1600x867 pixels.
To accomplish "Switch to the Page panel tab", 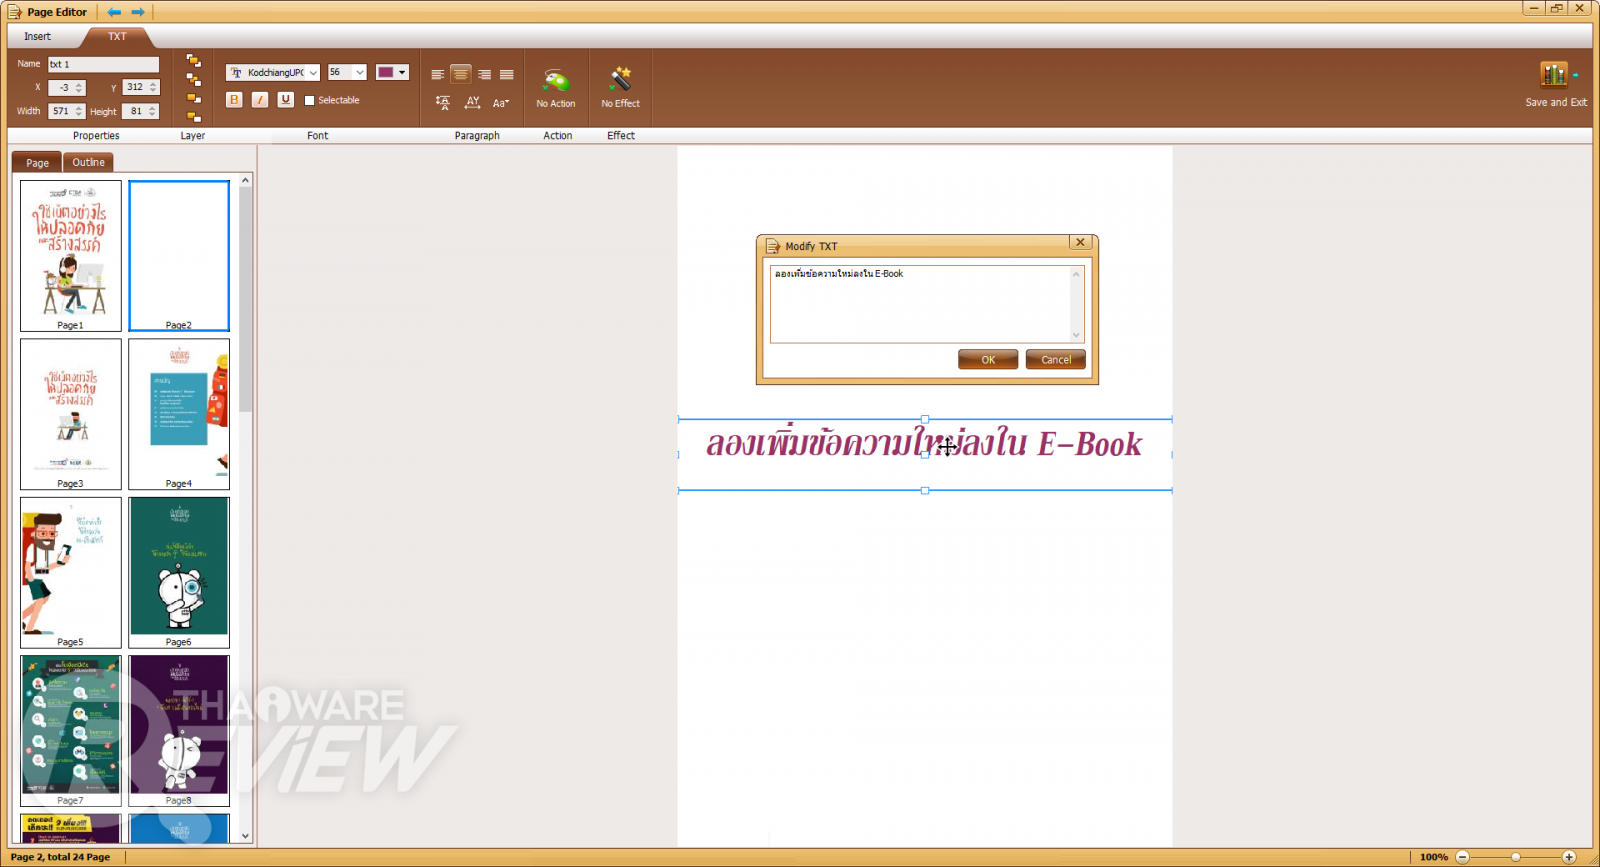I will (x=37, y=163).
